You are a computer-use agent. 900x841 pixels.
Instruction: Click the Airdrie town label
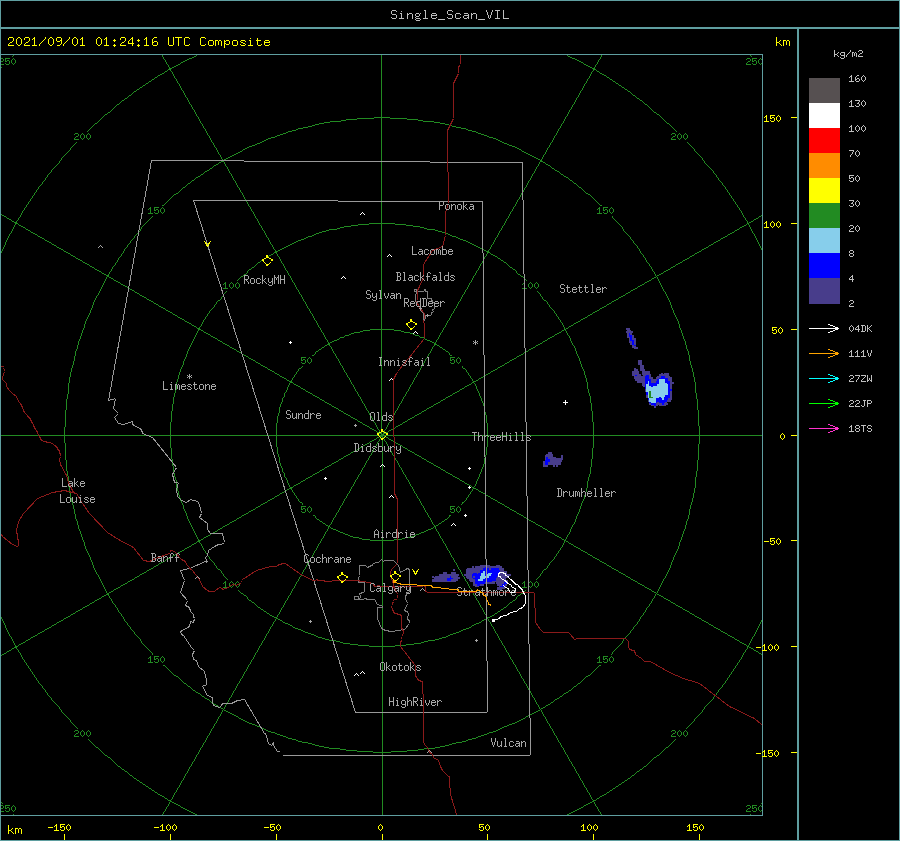tap(394, 534)
